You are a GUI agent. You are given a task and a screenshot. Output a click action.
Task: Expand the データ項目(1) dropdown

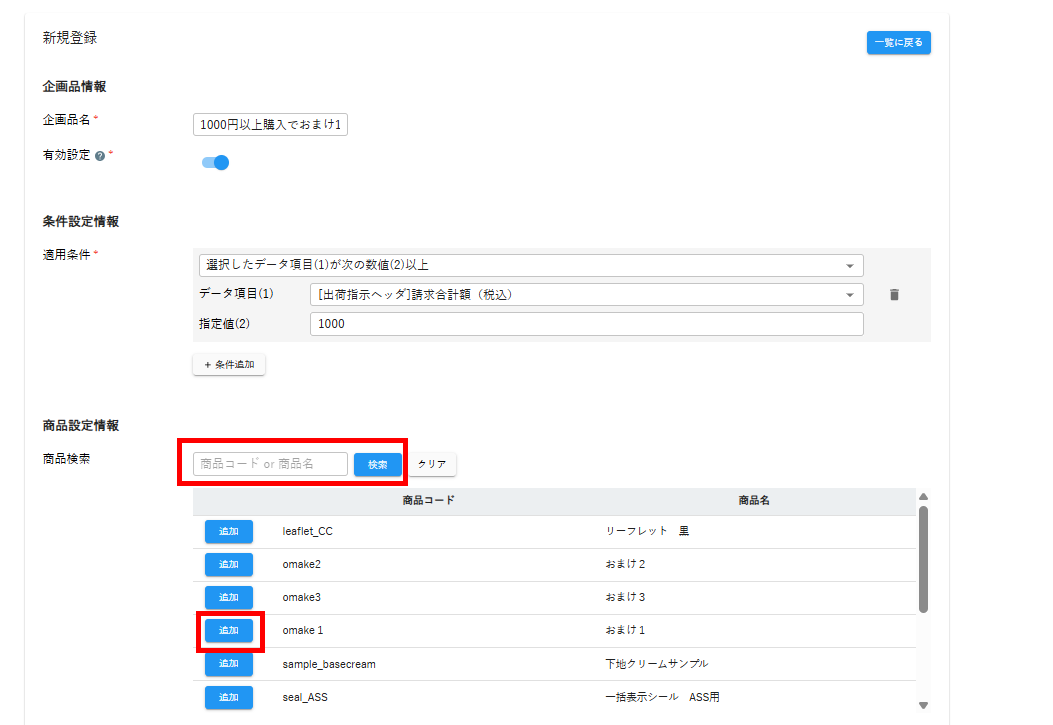[x=586, y=294]
